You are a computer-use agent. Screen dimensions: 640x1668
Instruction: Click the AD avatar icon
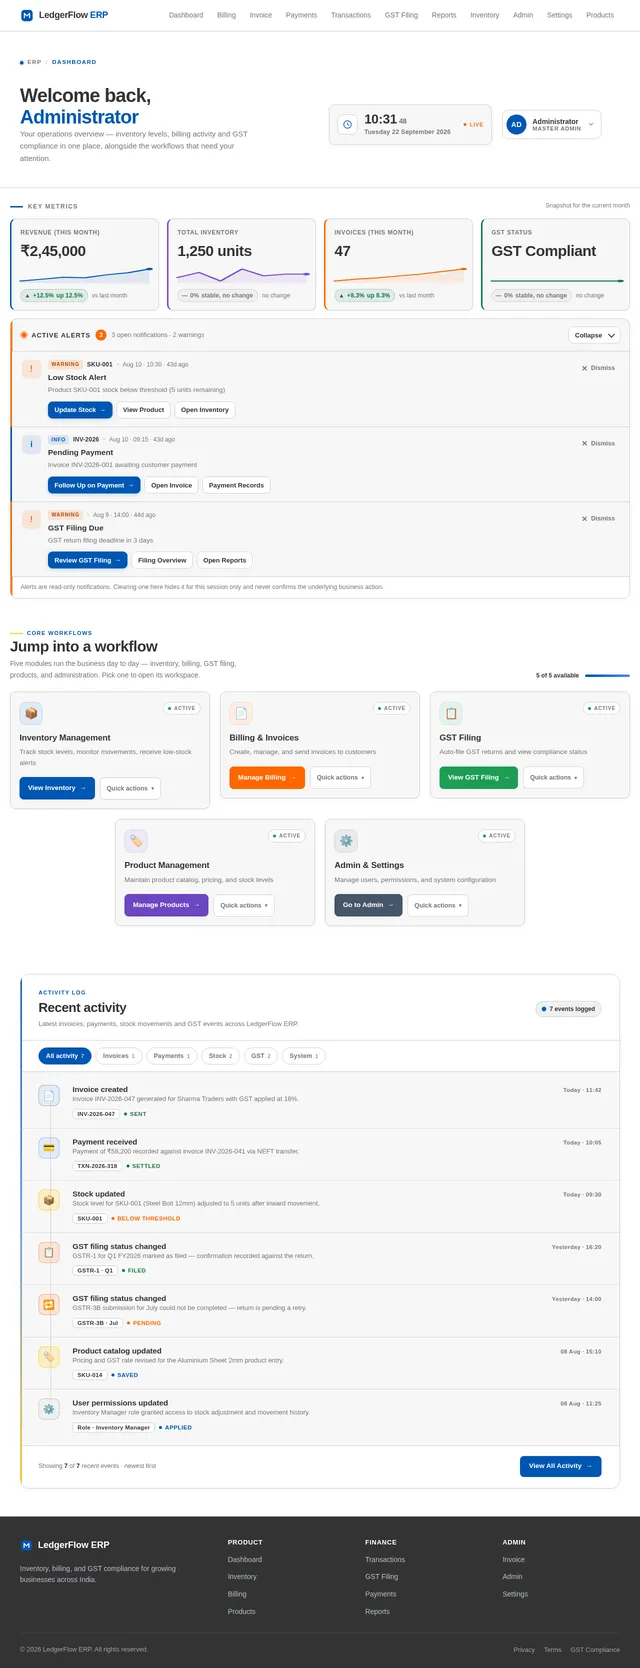[516, 125]
